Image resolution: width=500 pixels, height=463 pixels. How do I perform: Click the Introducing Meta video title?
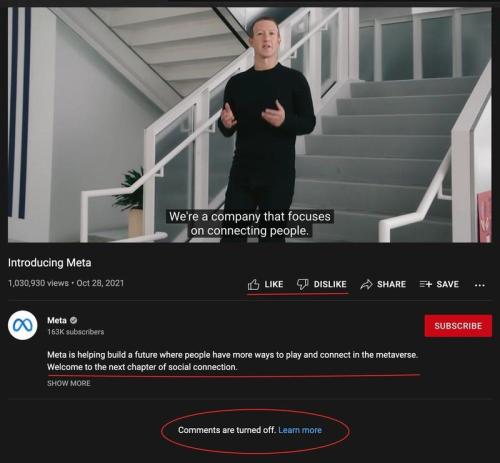49,263
